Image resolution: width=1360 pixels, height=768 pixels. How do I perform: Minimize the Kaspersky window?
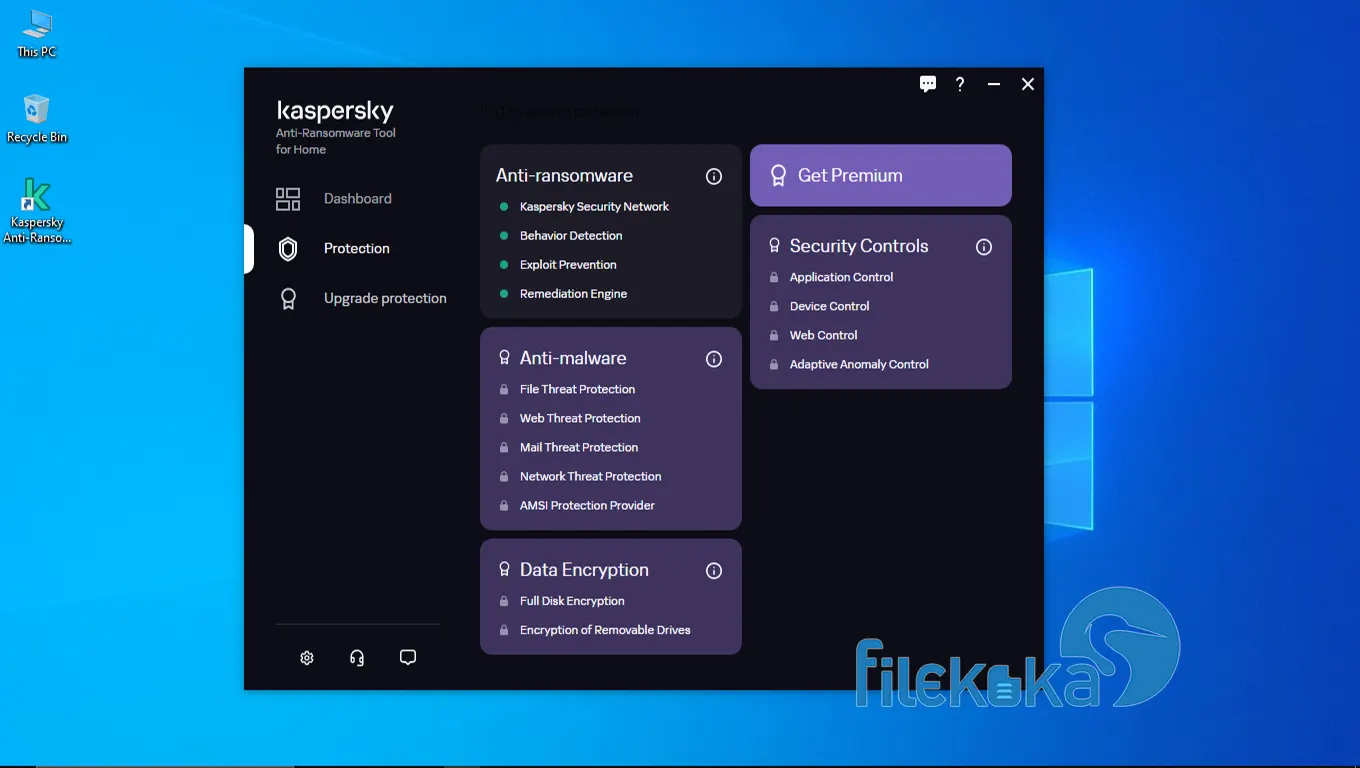pos(994,85)
